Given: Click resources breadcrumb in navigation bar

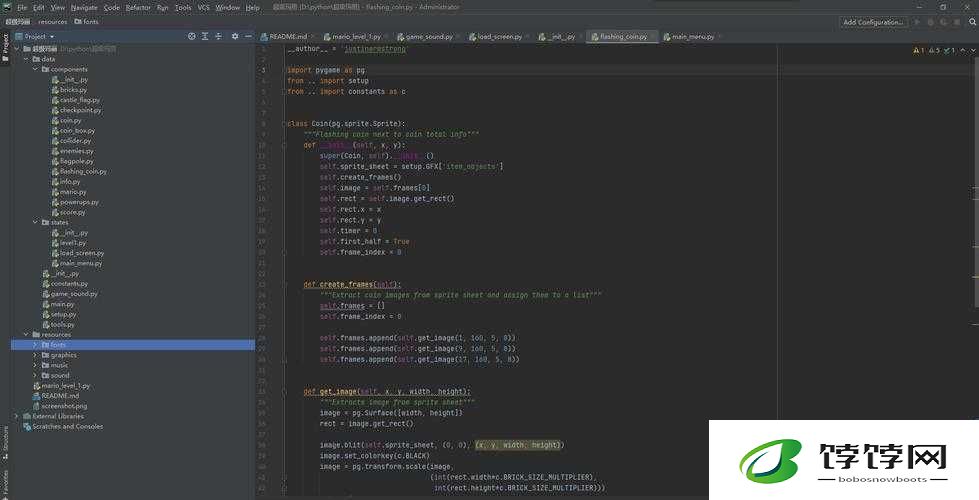Looking at the screenshot, I should [52, 22].
